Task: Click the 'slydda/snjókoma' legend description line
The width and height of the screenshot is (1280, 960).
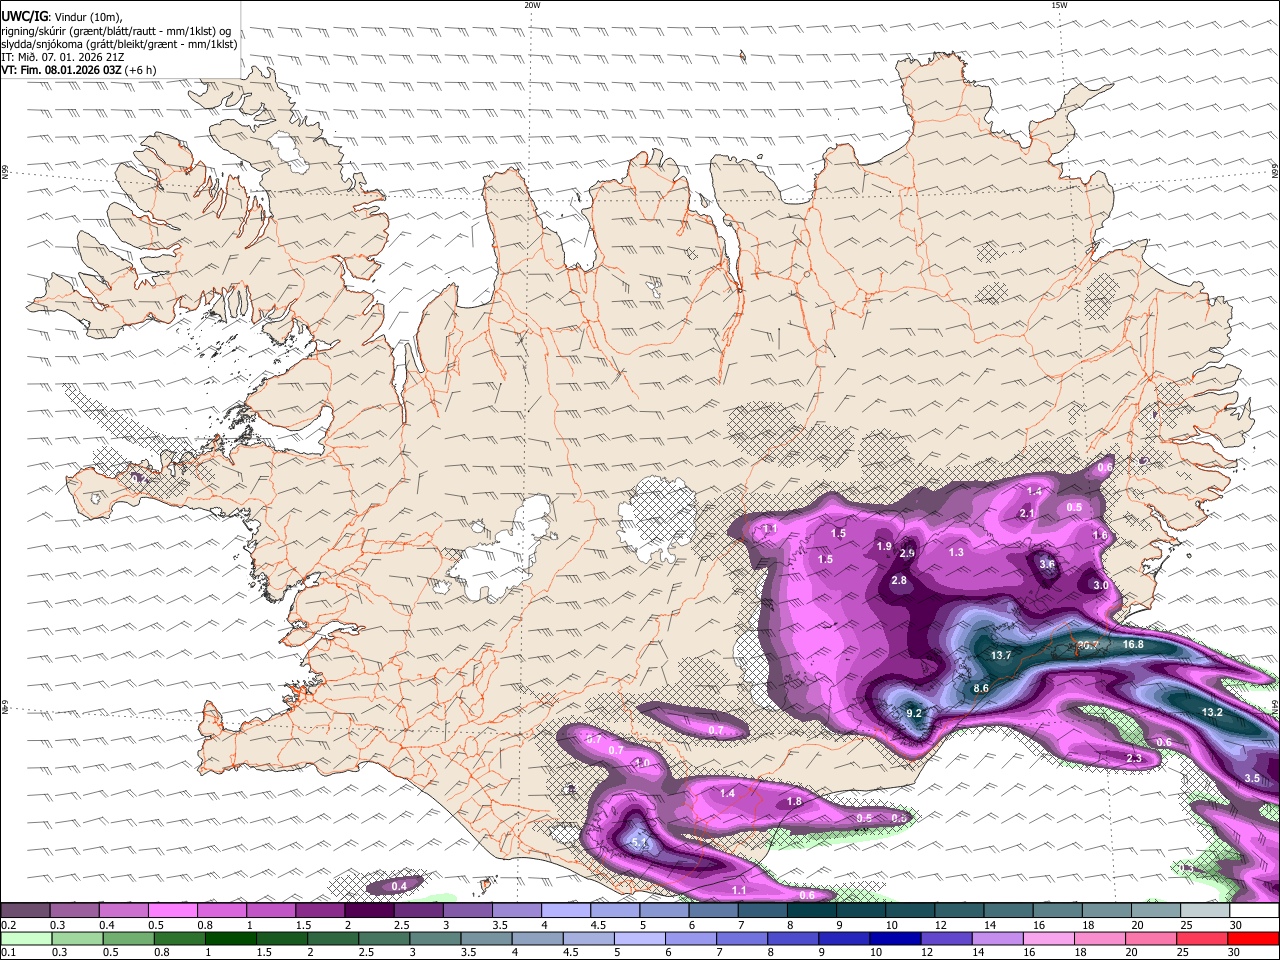Action: 119,44
